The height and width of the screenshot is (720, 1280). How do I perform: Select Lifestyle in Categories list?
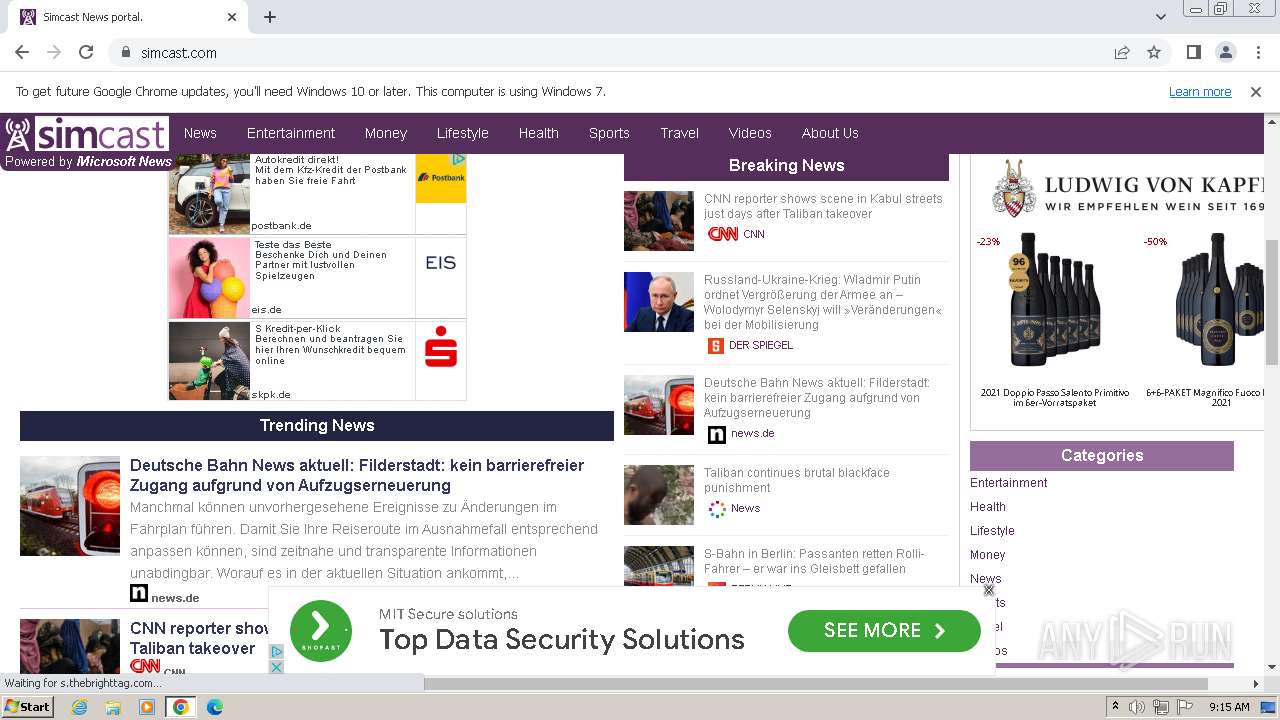click(x=992, y=531)
